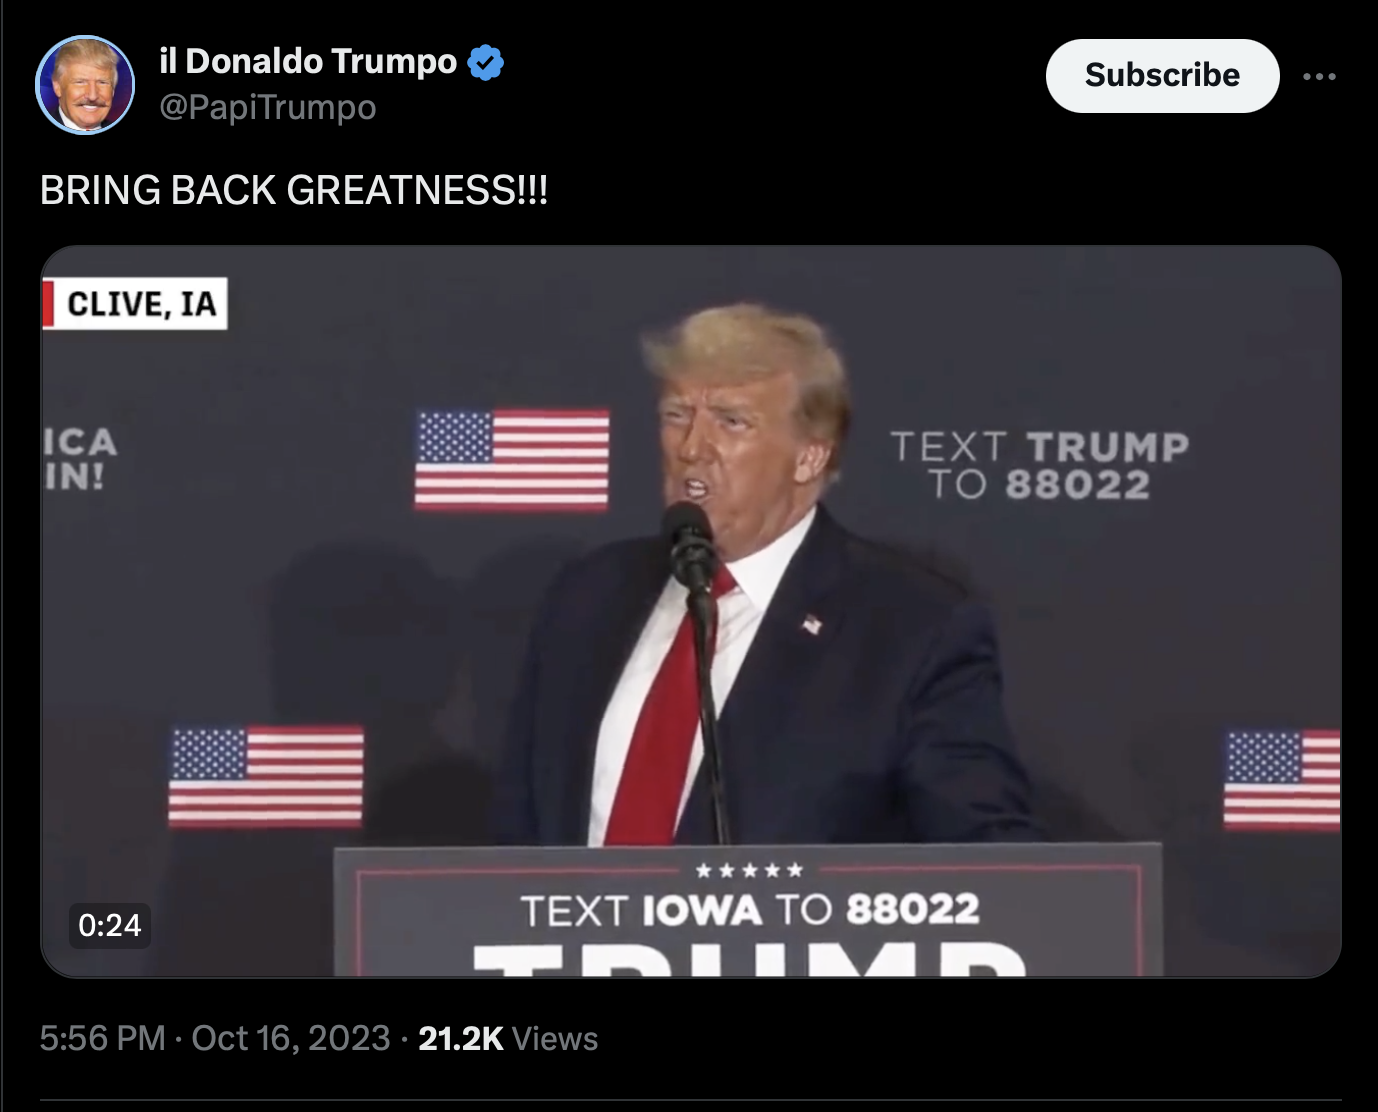Open the il Donaldo Trumpo profile avatar

click(85, 85)
